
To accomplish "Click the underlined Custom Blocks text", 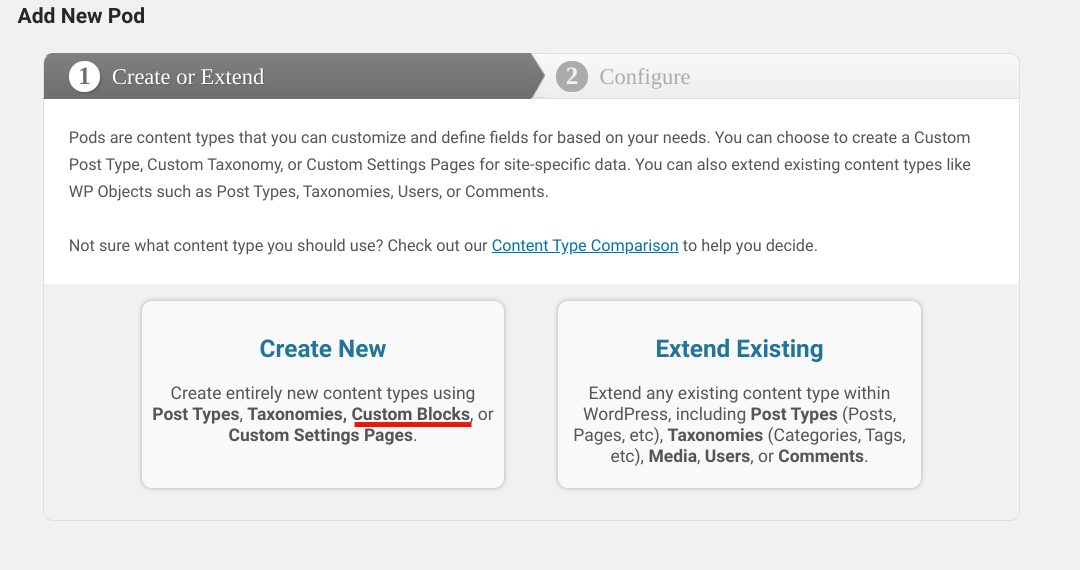I will click(411, 414).
